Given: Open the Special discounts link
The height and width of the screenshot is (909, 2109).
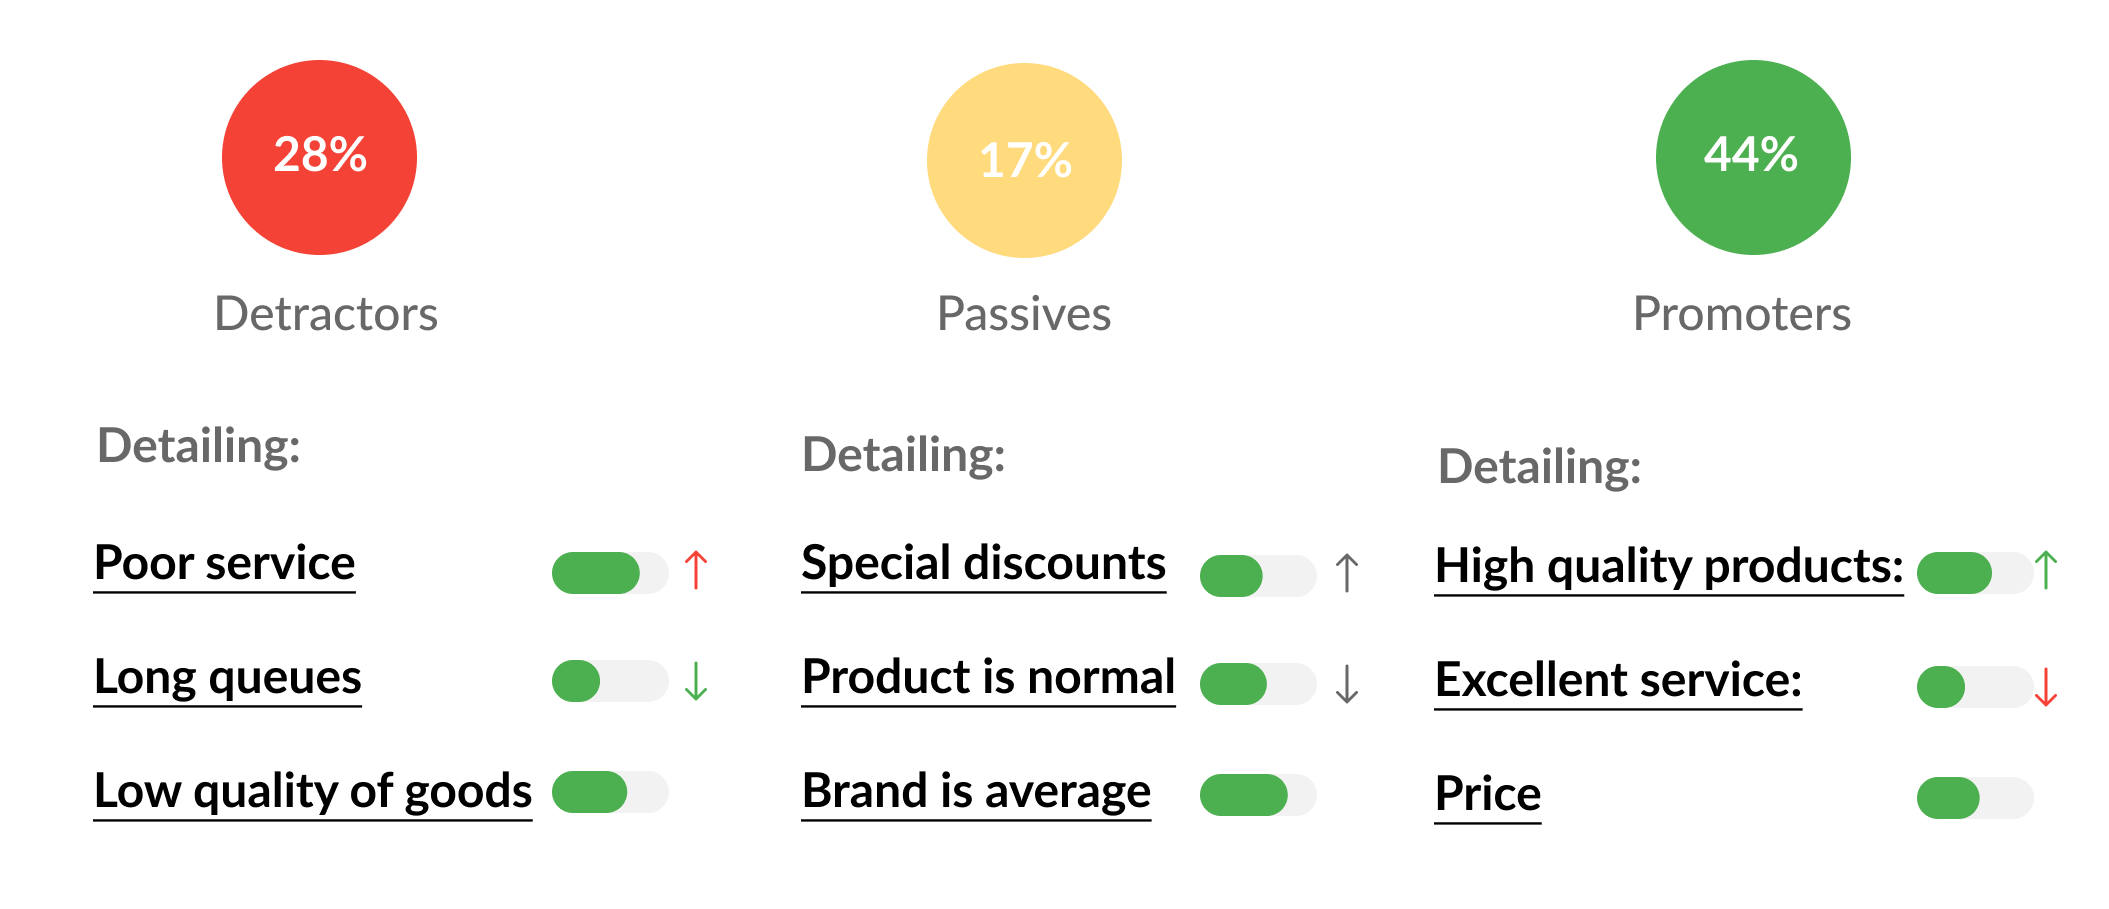Looking at the screenshot, I should click(983, 563).
